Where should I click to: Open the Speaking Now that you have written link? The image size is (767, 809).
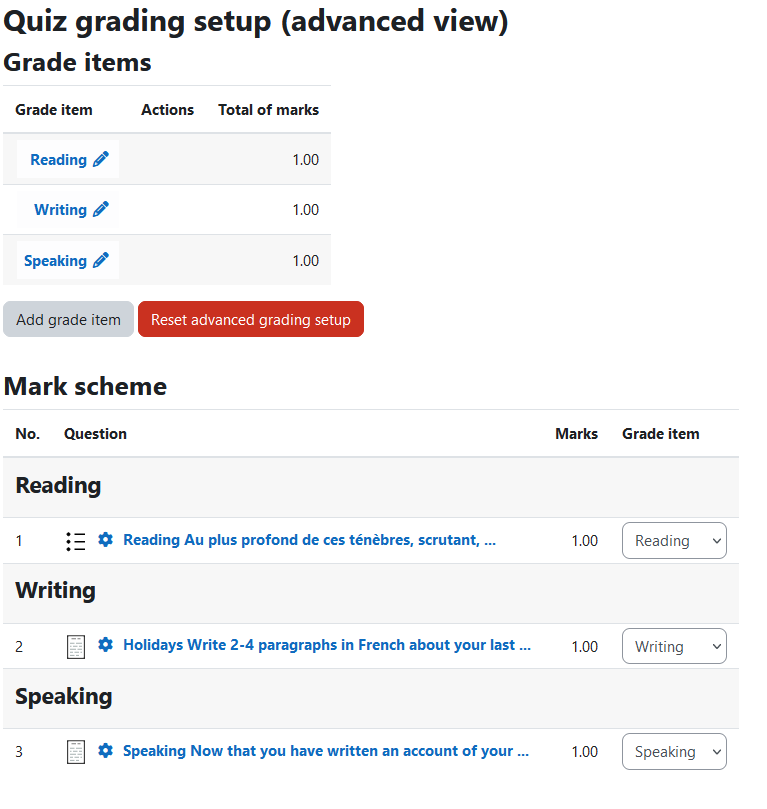point(326,751)
